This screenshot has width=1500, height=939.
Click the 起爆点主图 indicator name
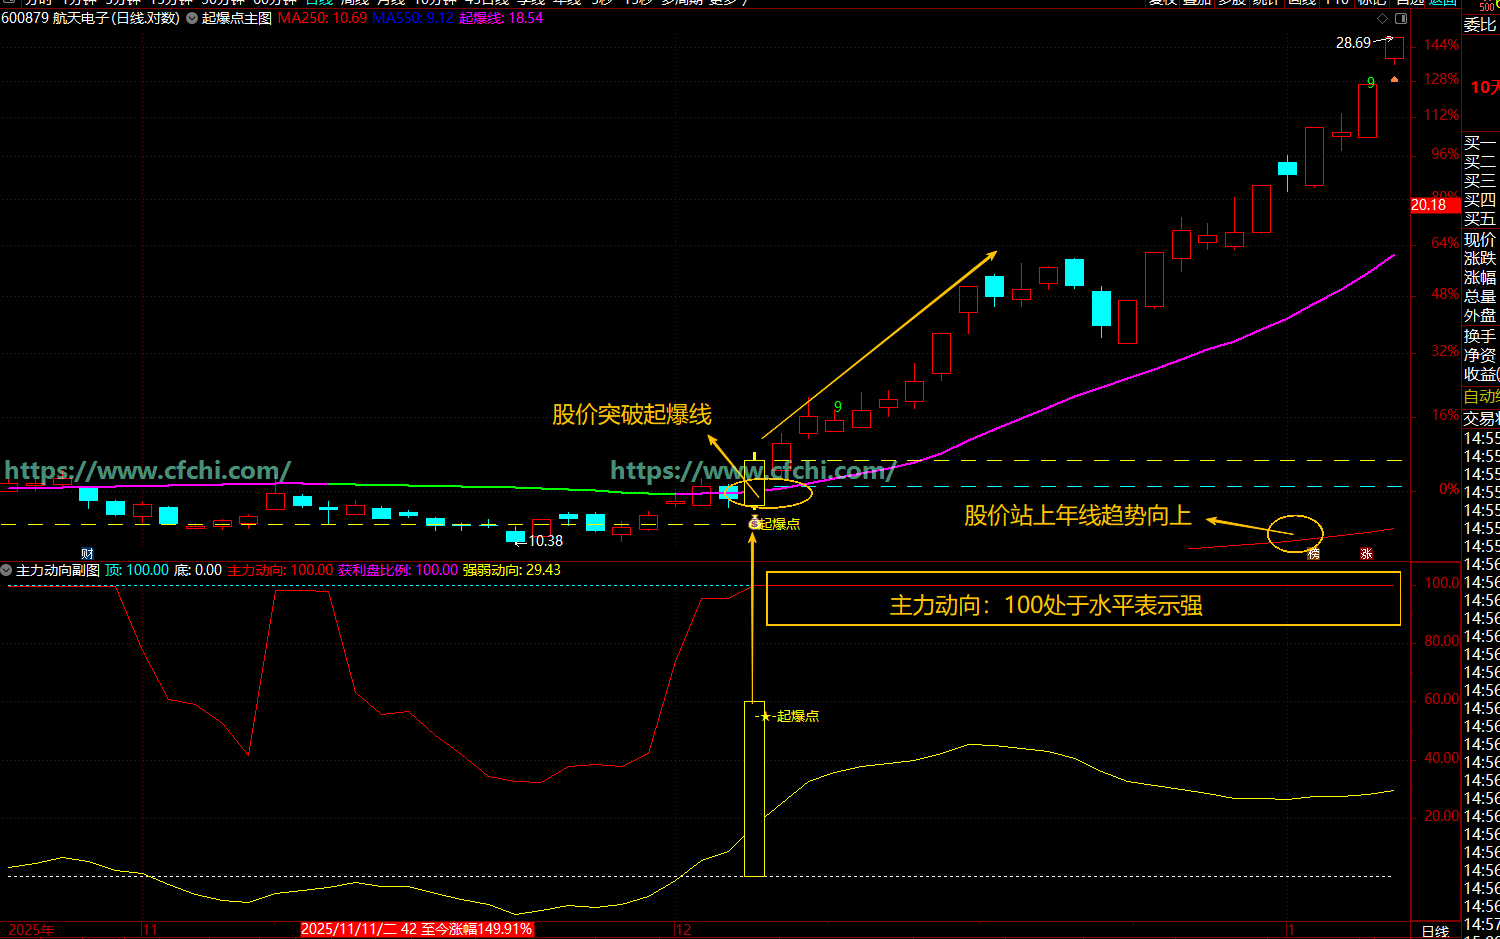237,18
